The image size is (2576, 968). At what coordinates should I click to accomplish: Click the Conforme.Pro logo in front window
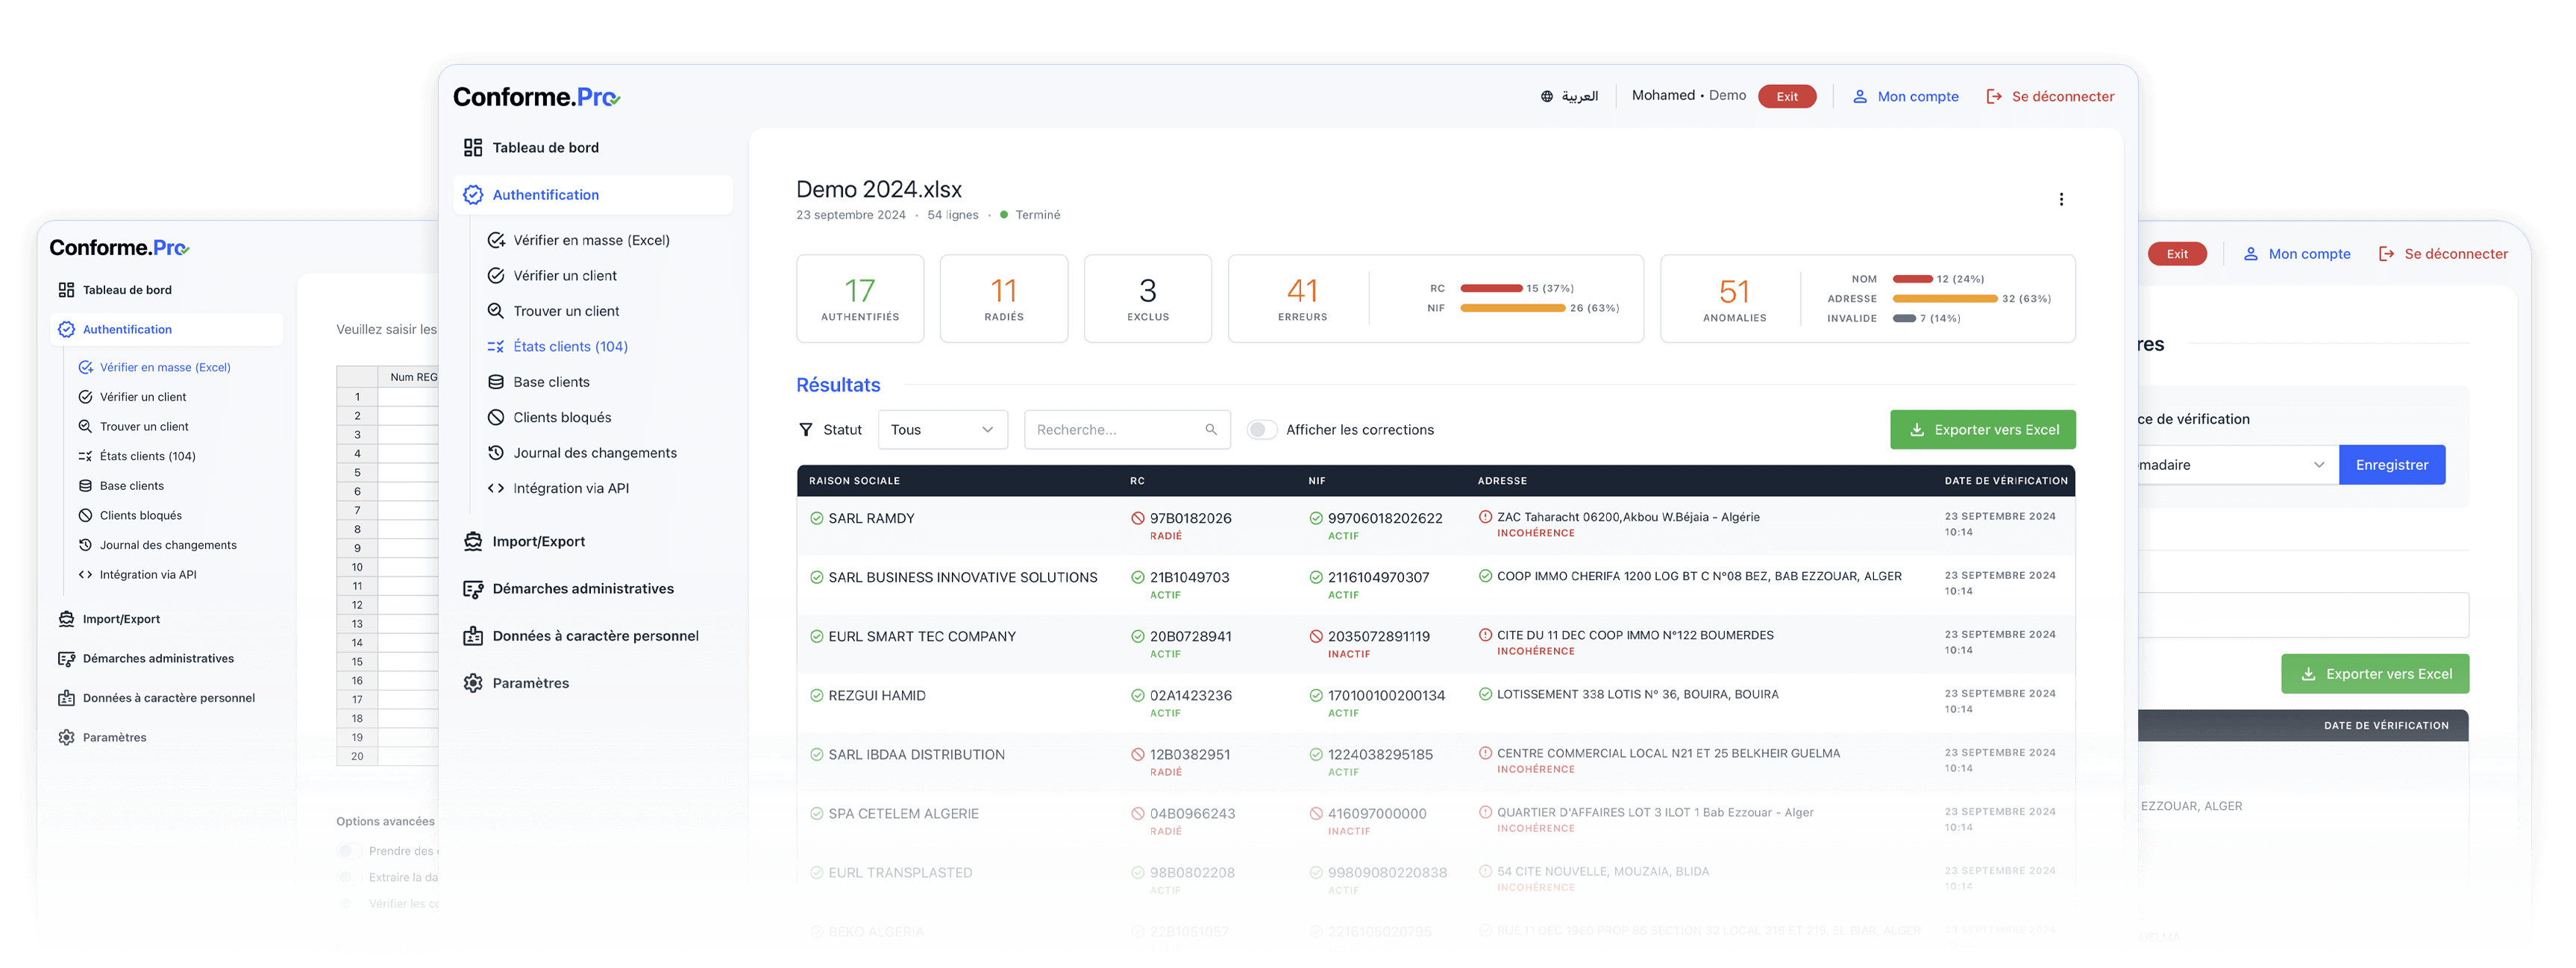pyautogui.click(x=537, y=97)
